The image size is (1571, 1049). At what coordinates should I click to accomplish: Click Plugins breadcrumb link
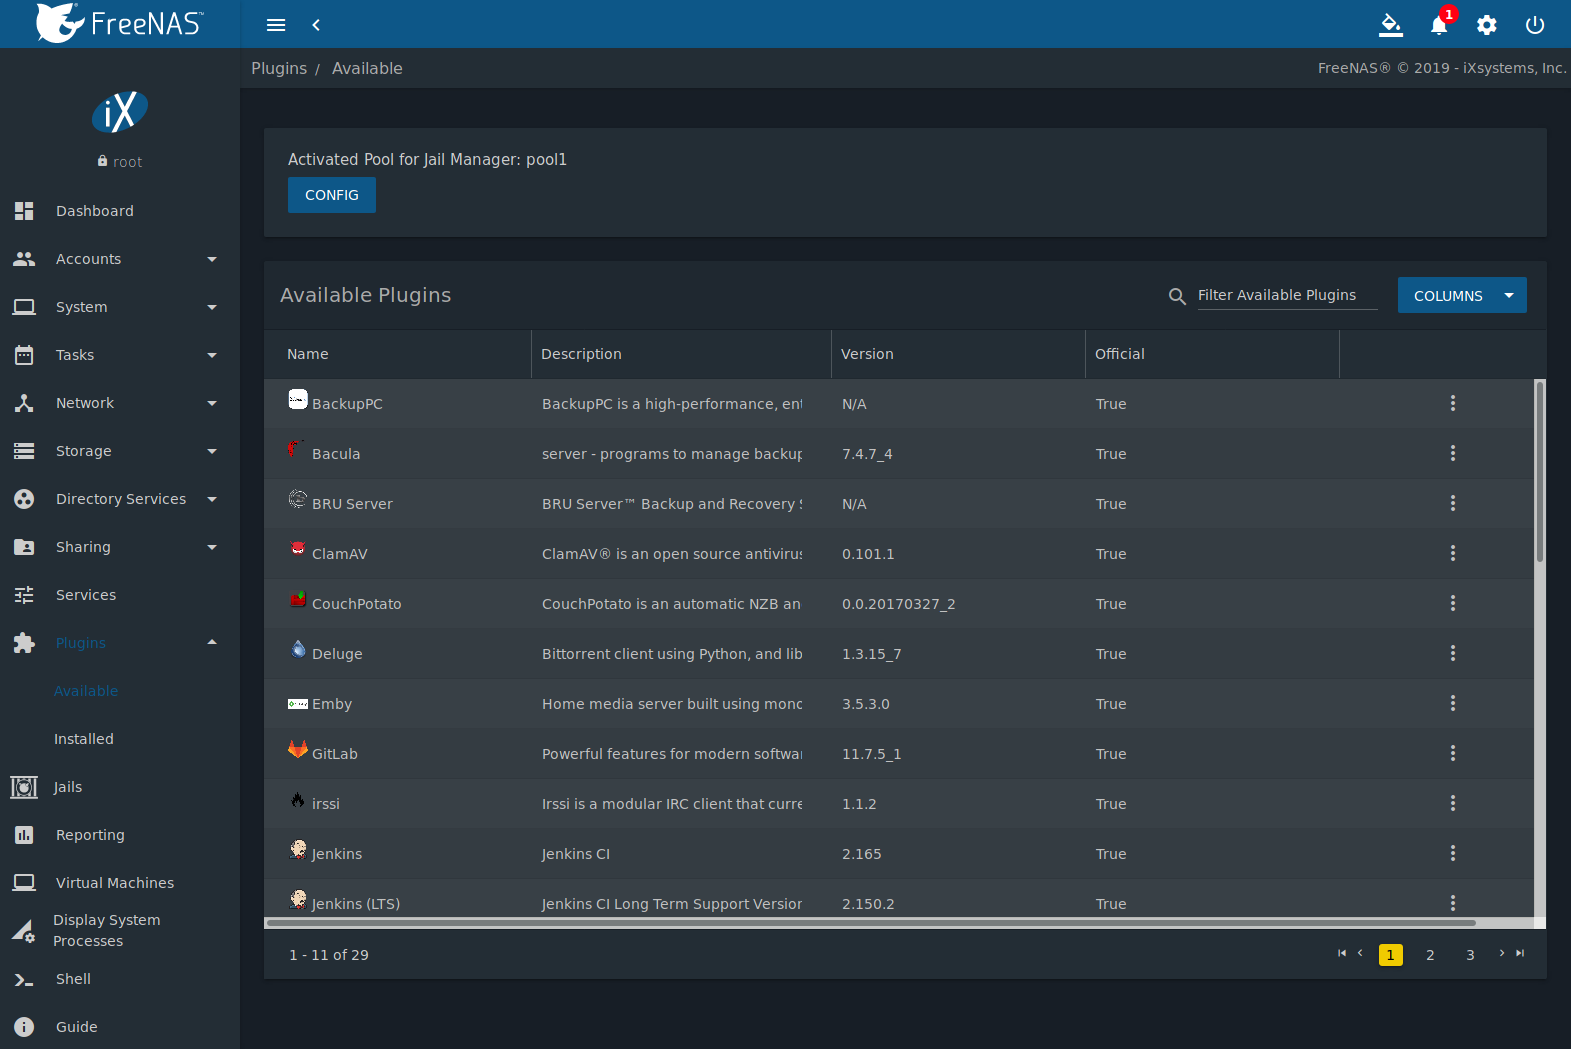click(x=279, y=68)
